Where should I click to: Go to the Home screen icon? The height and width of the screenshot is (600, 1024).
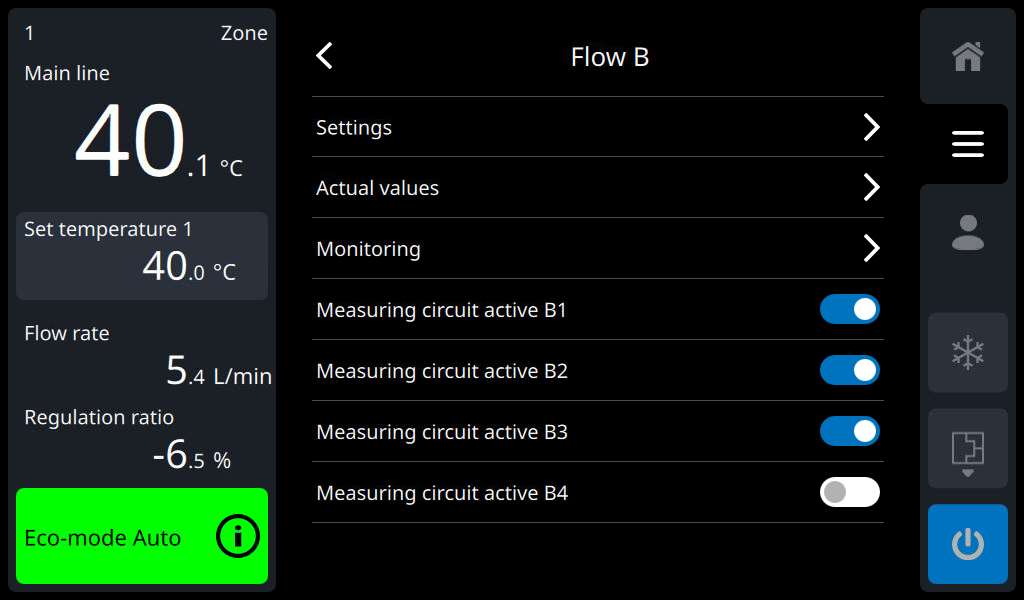click(967, 57)
